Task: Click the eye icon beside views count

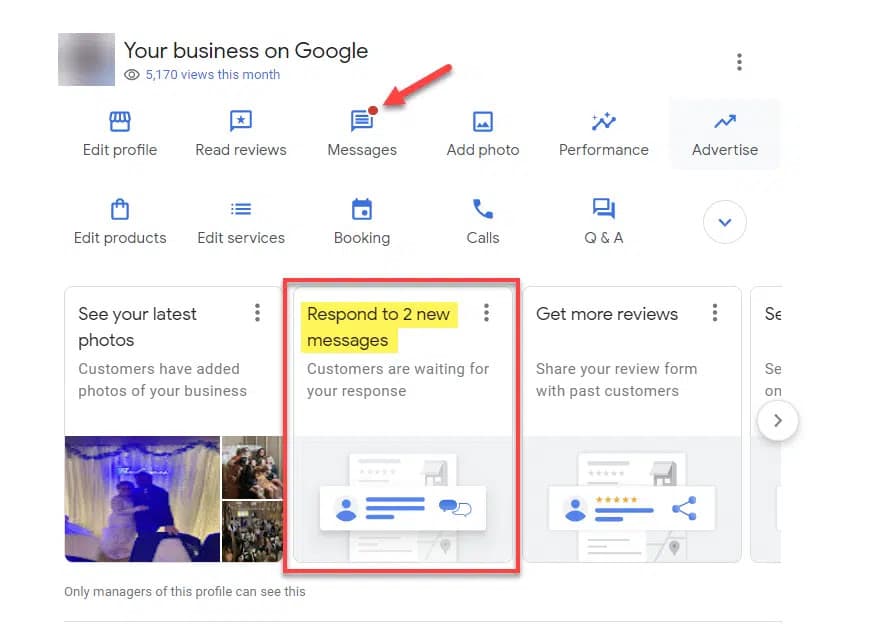Action: pos(131,75)
